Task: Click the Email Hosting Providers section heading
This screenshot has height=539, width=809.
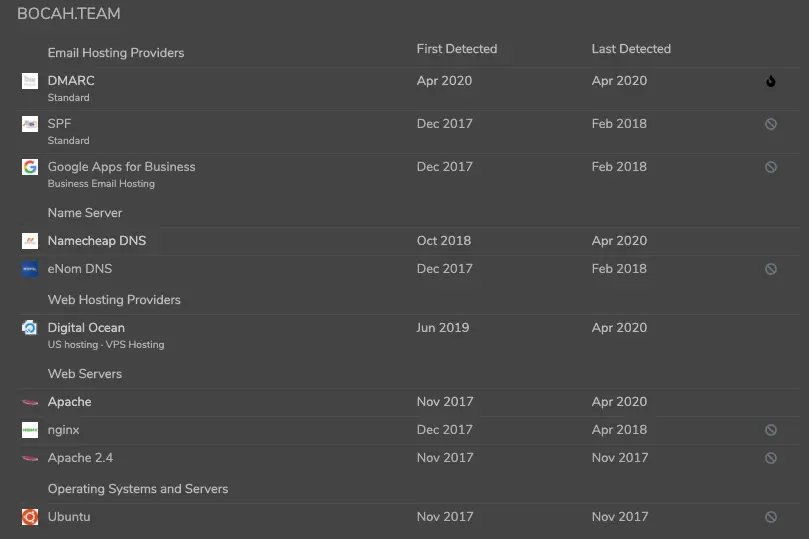Action: click(x=116, y=53)
